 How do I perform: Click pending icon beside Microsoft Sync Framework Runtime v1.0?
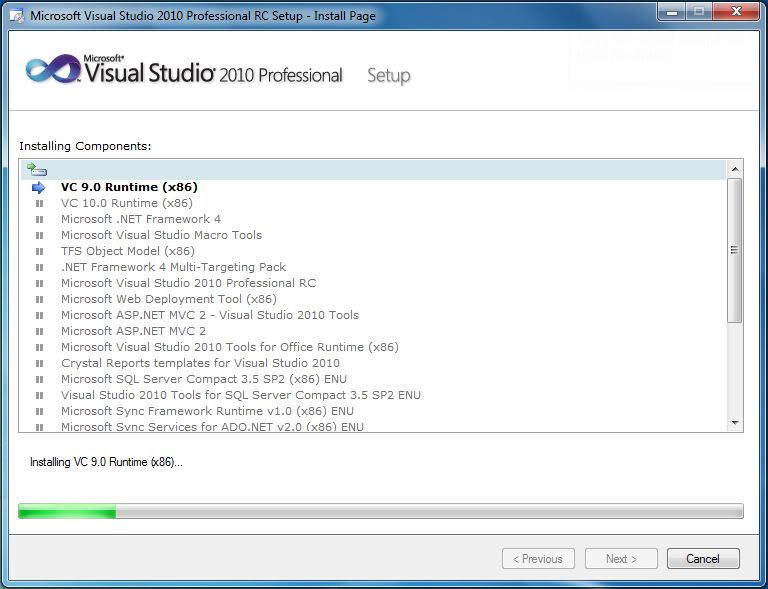40,411
